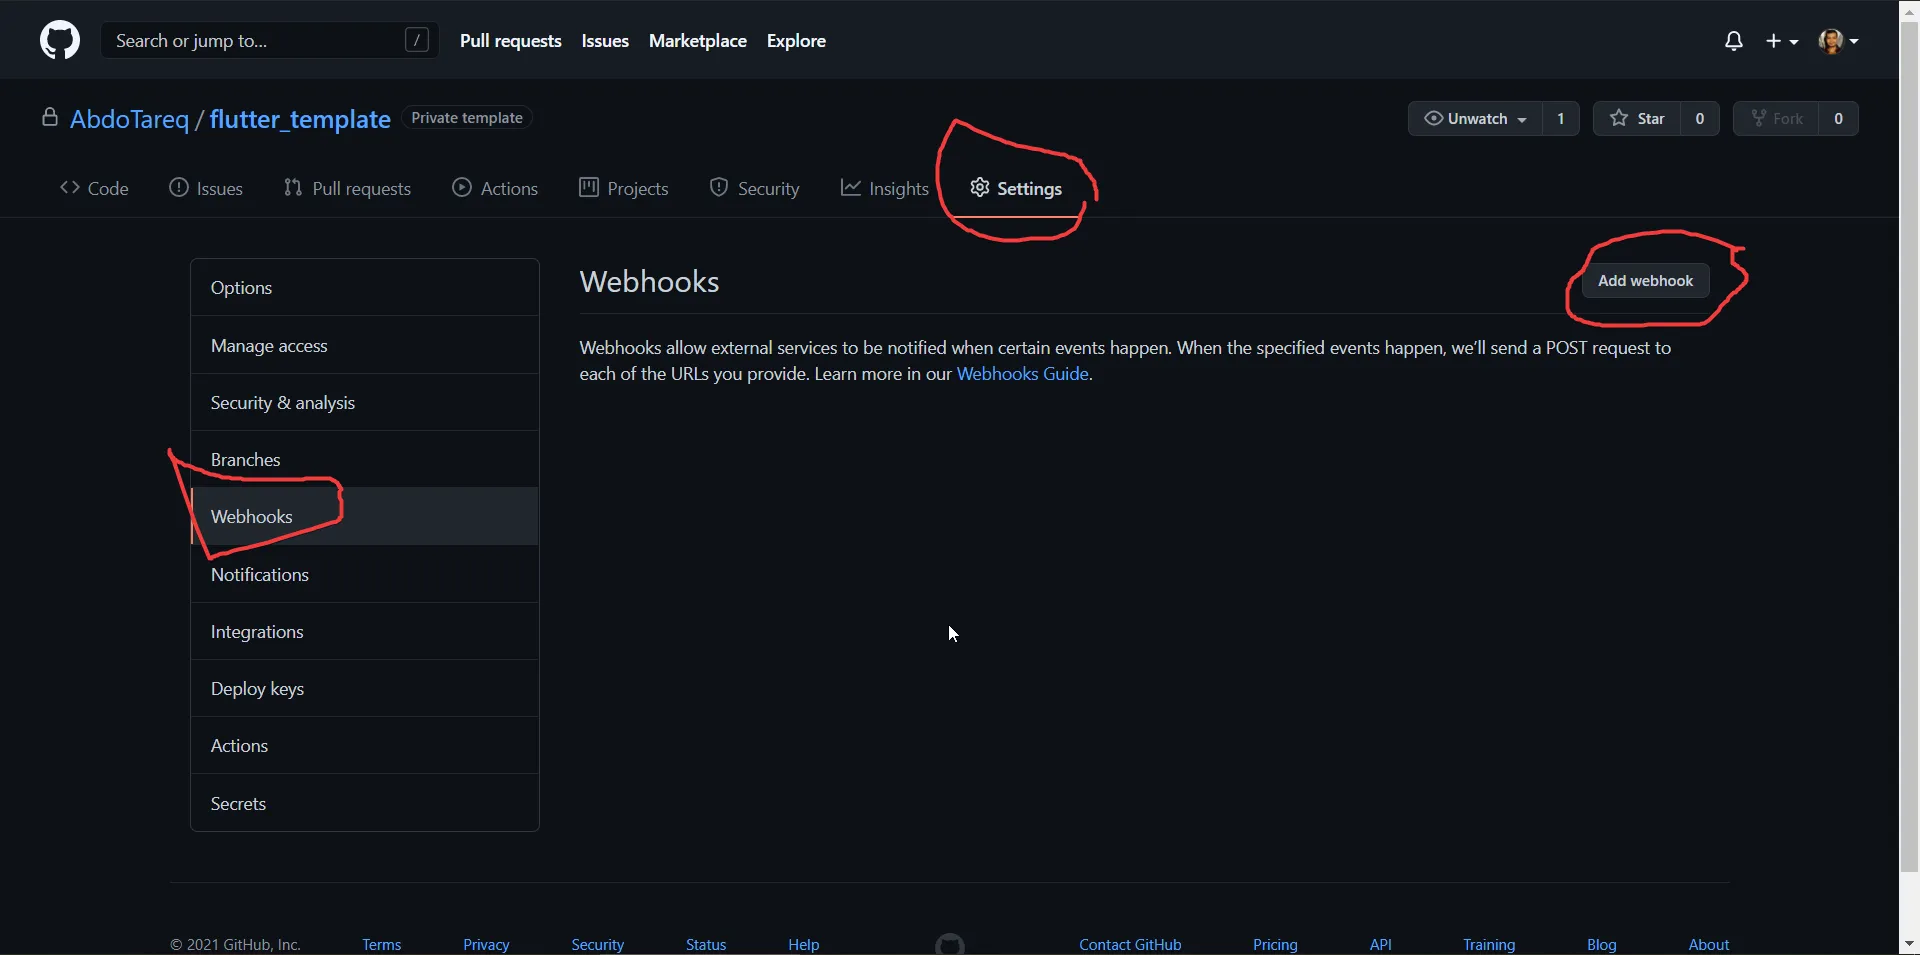Screen dimensions: 1920x955
Task: Click the slash shortcut key icon
Action: (x=417, y=40)
